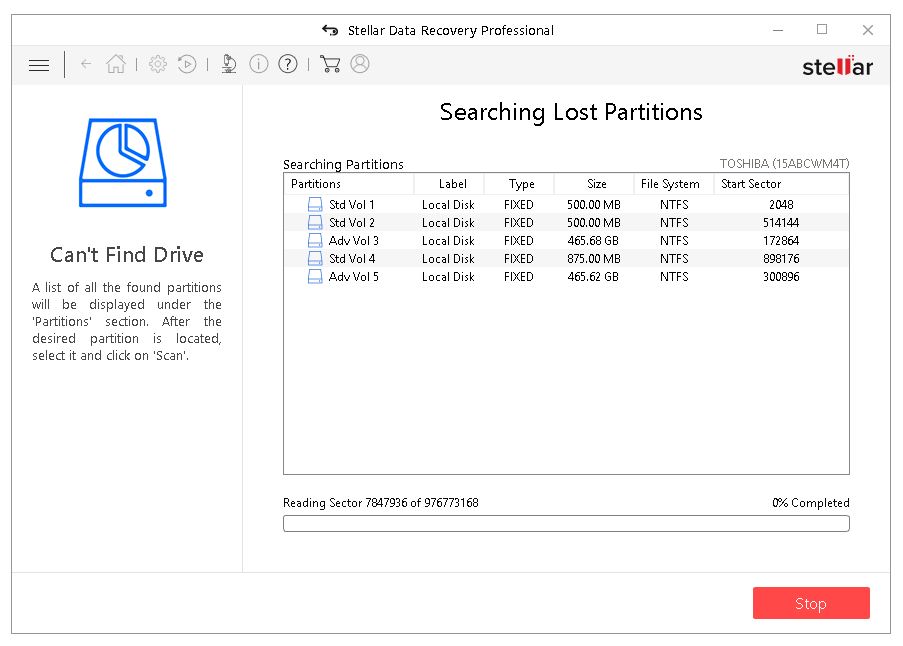Click the 465.62 GB size cell
Image resolution: width=903 pixels, height=646 pixels.
593,276
